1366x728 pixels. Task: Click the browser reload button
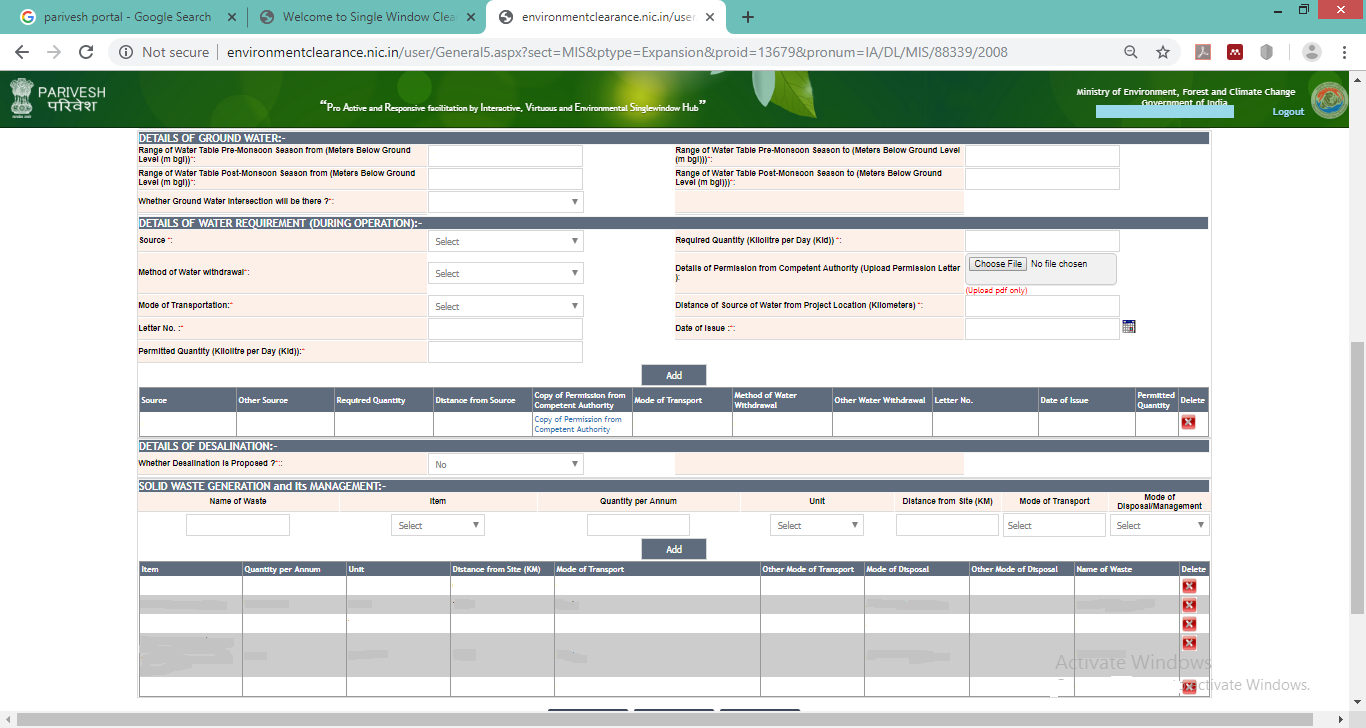[x=86, y=52]
